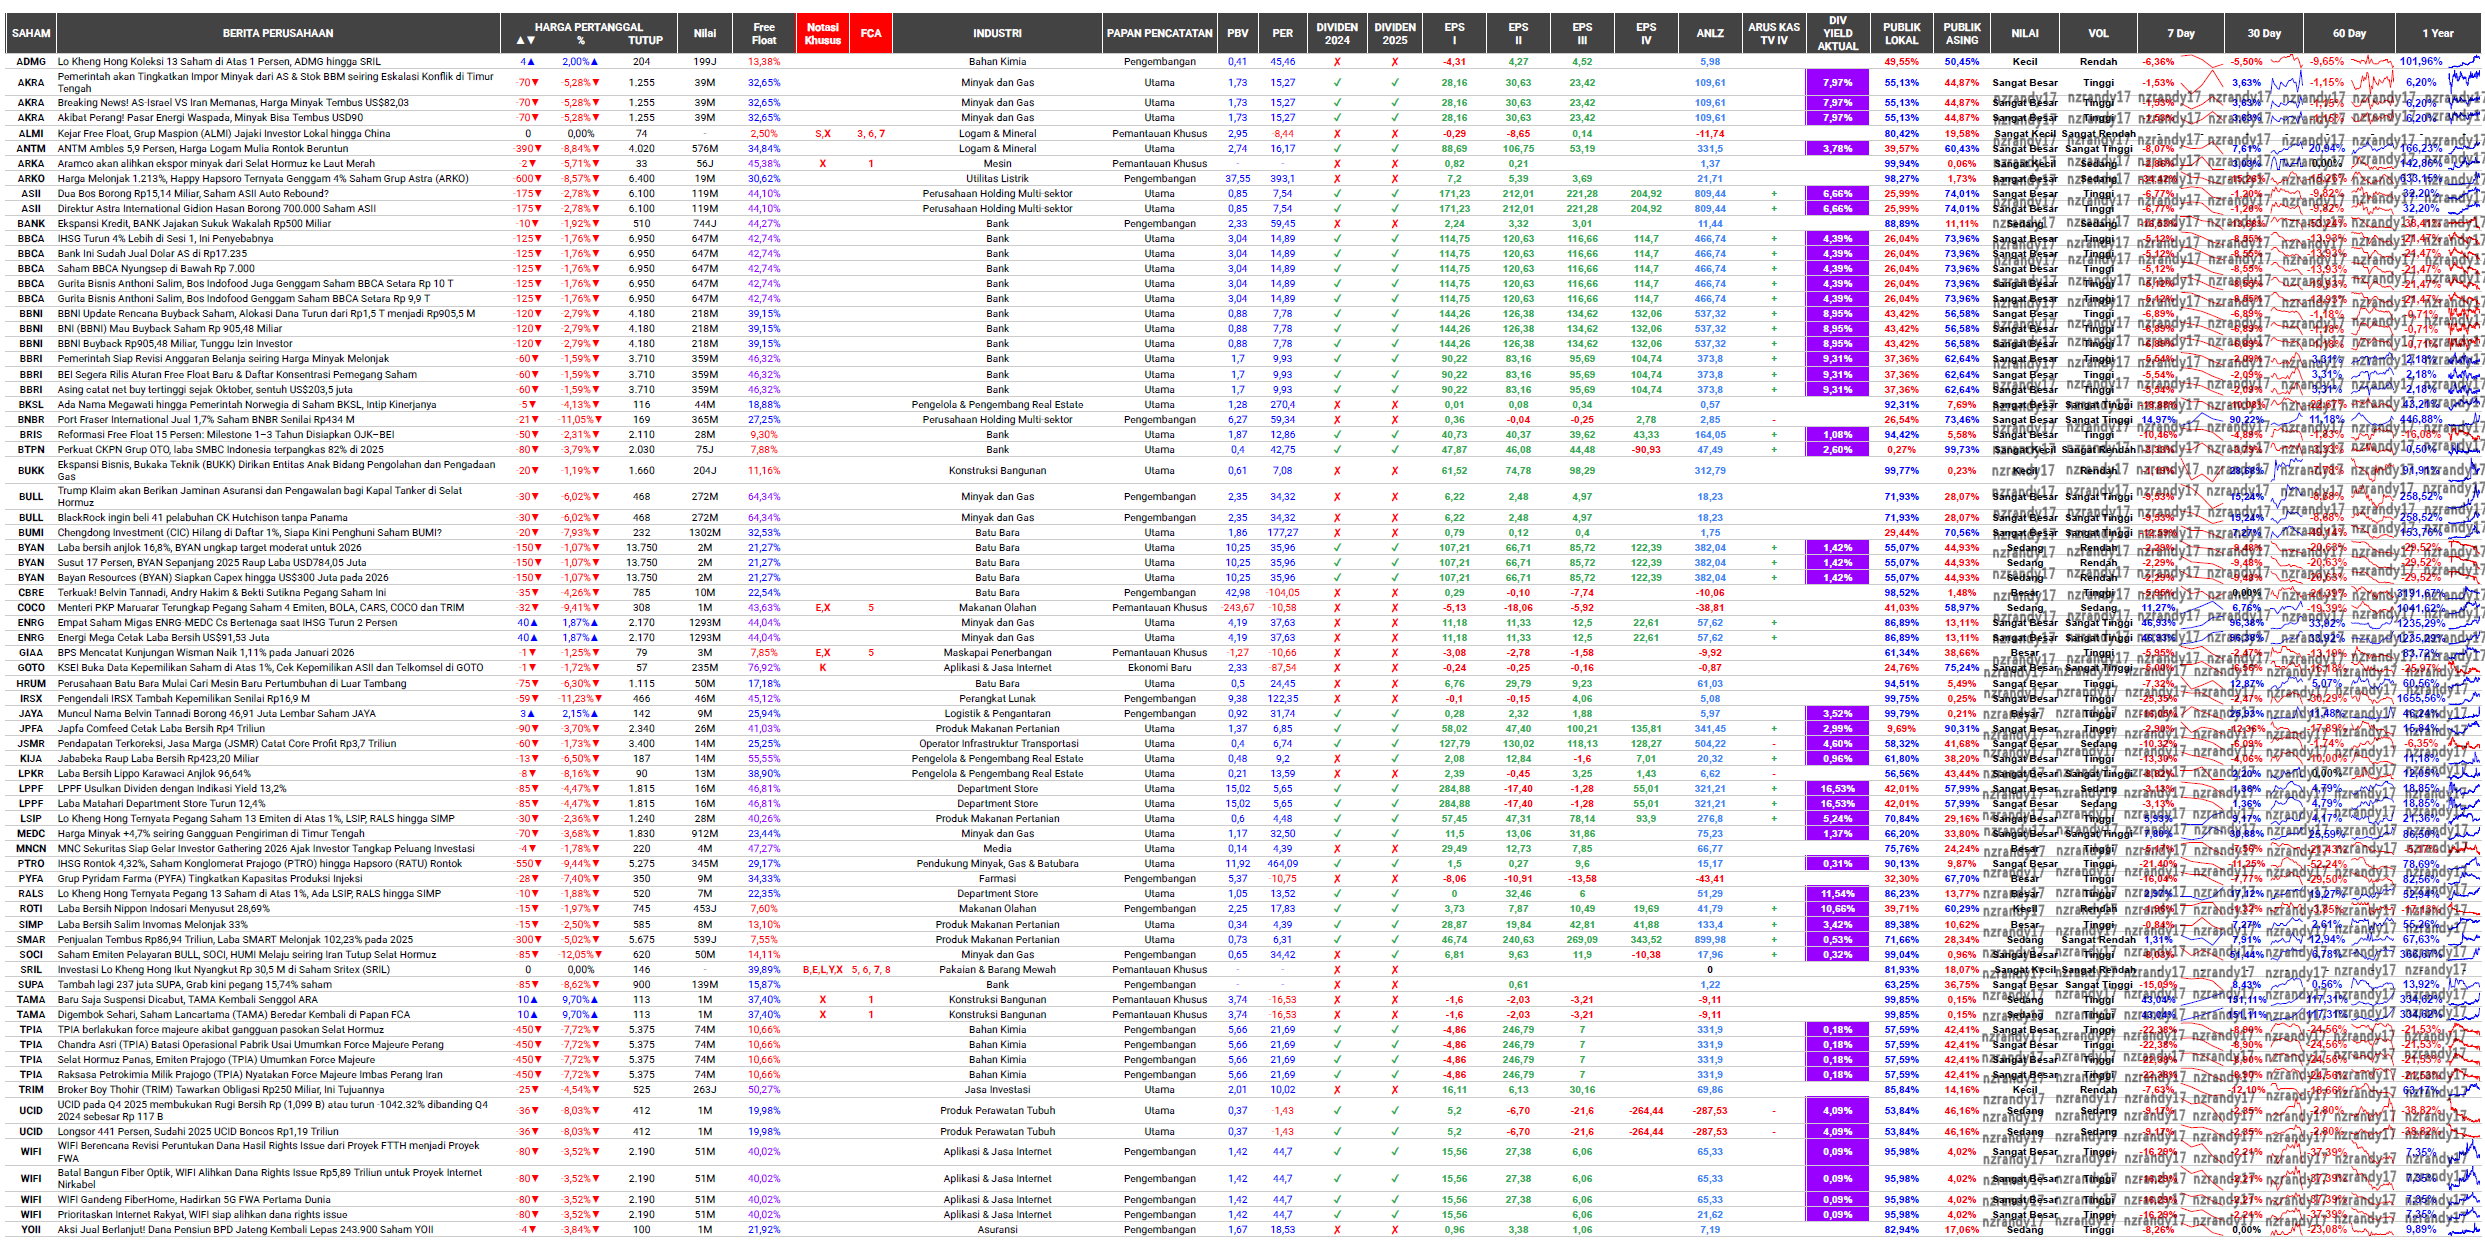Click BRIS's green Dividen 2025 checkmark

coord(1395,435)
